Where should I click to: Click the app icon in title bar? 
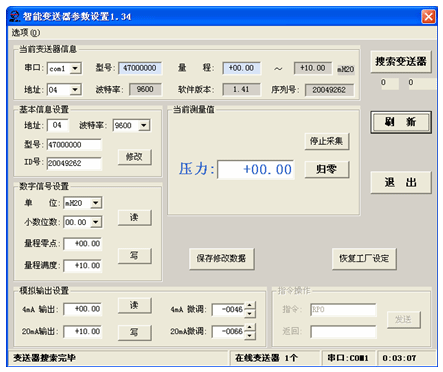tap(15, 16)
